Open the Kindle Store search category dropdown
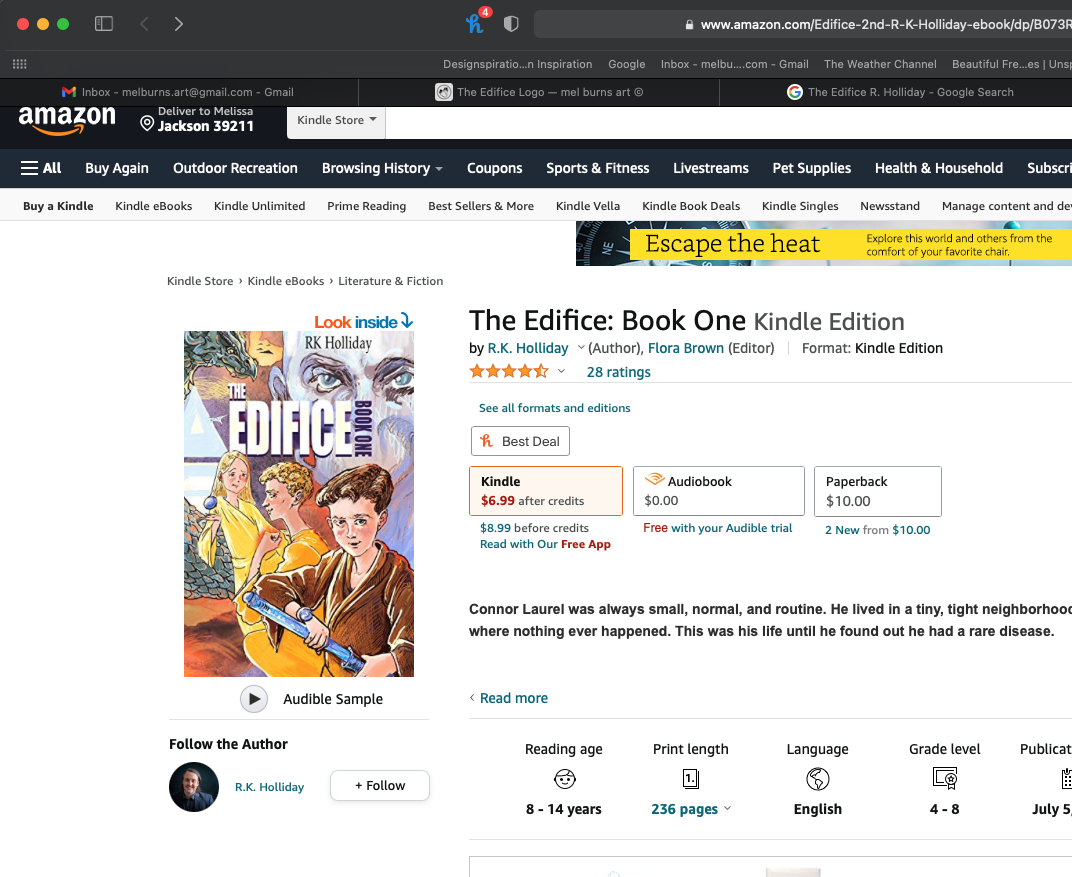1072x877 pixels. point(336,121)
